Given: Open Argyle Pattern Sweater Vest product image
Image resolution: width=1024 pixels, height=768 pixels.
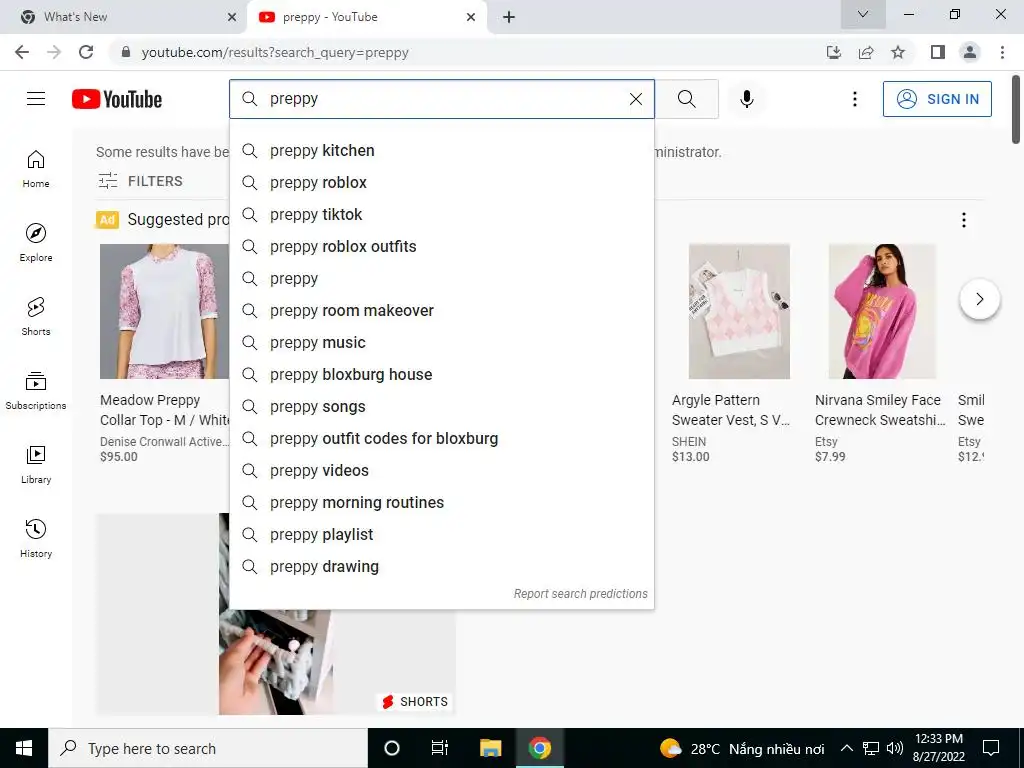Looking at the screenshot, I should pyautogui.click(x=739, y=312).
